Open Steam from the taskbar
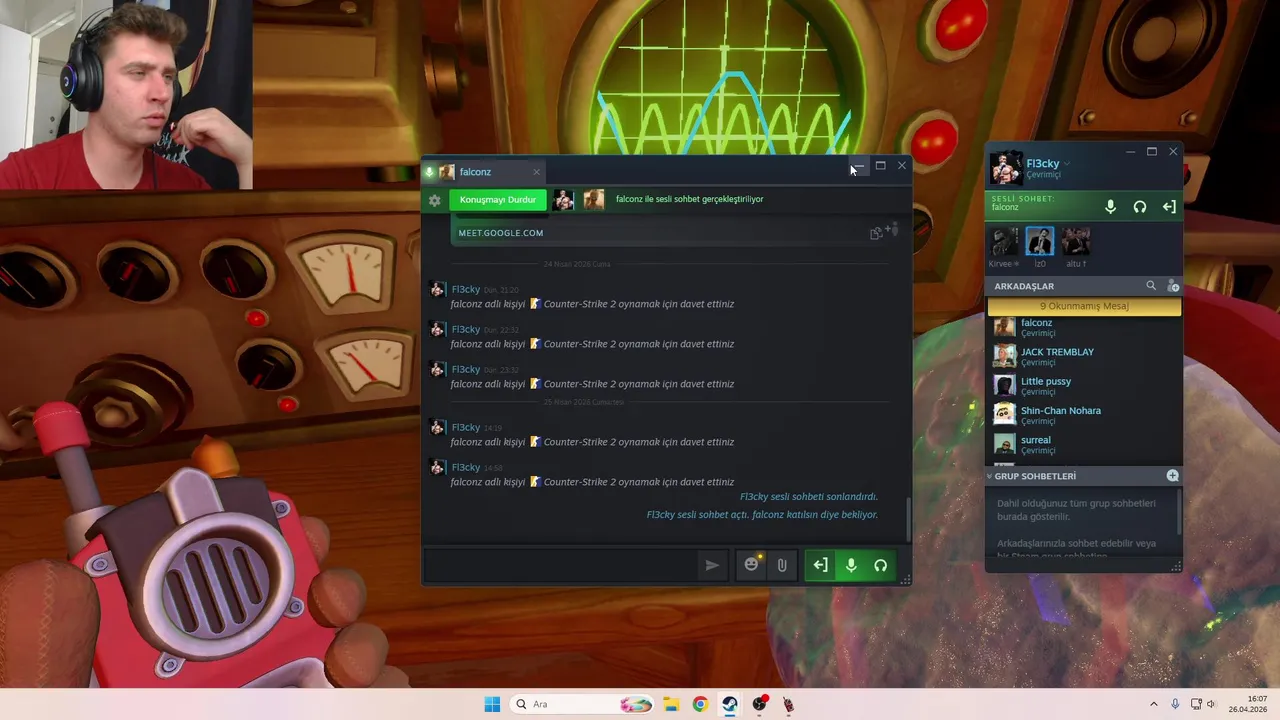This screenshot has width=1280, height=720. [730, 704]
